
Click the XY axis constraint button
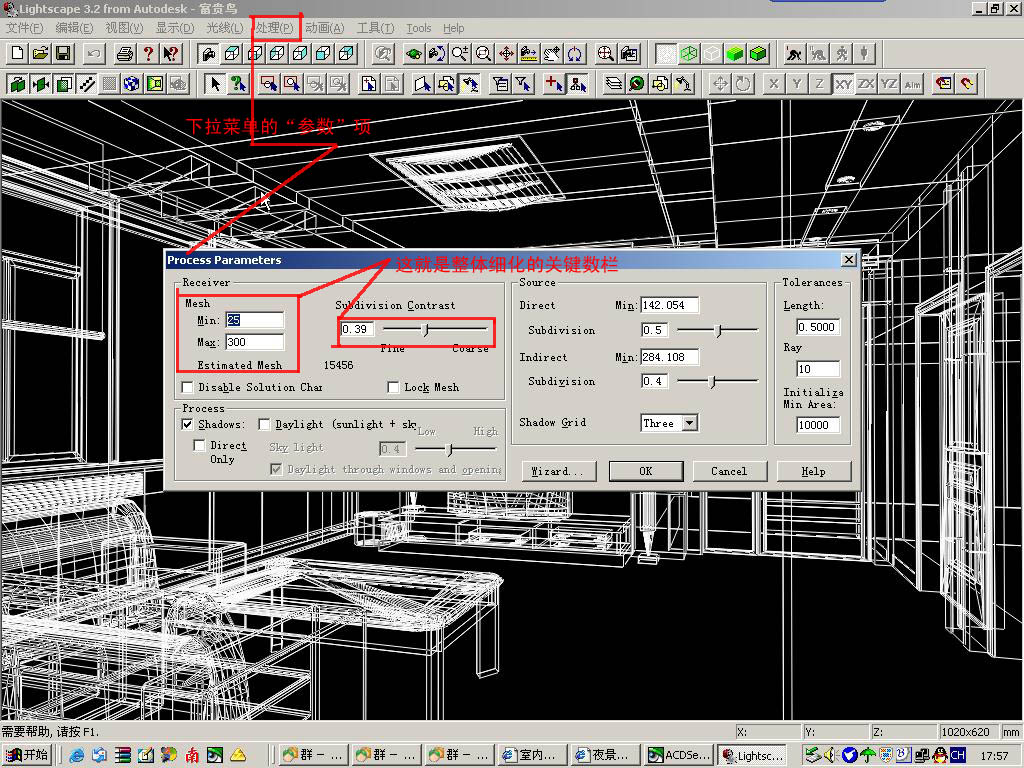[x=843, y=84]
